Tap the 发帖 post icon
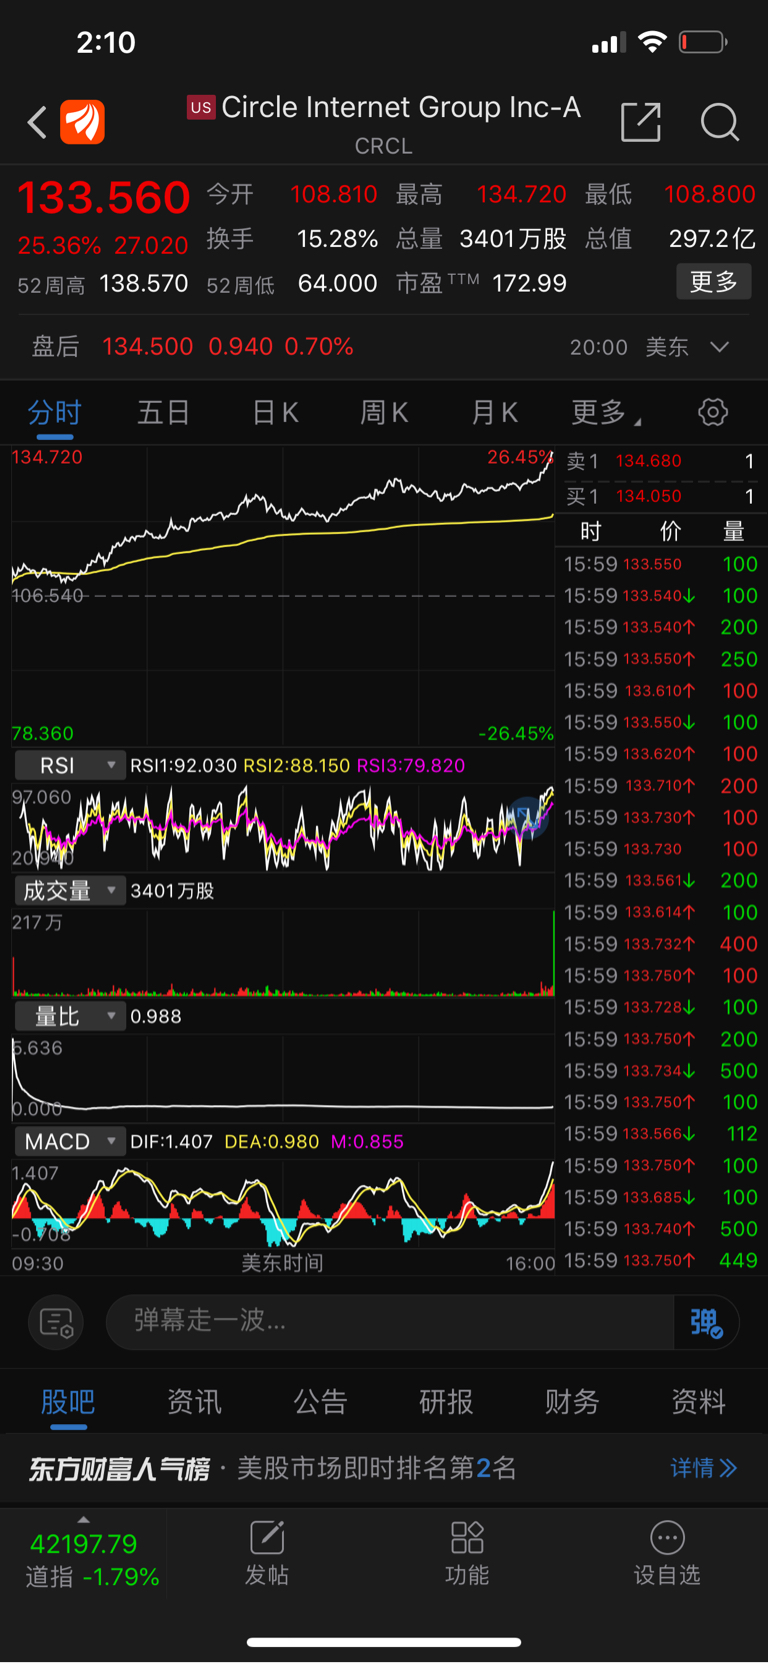This screenshot has width=768, height=1663. pos(267,1553)
